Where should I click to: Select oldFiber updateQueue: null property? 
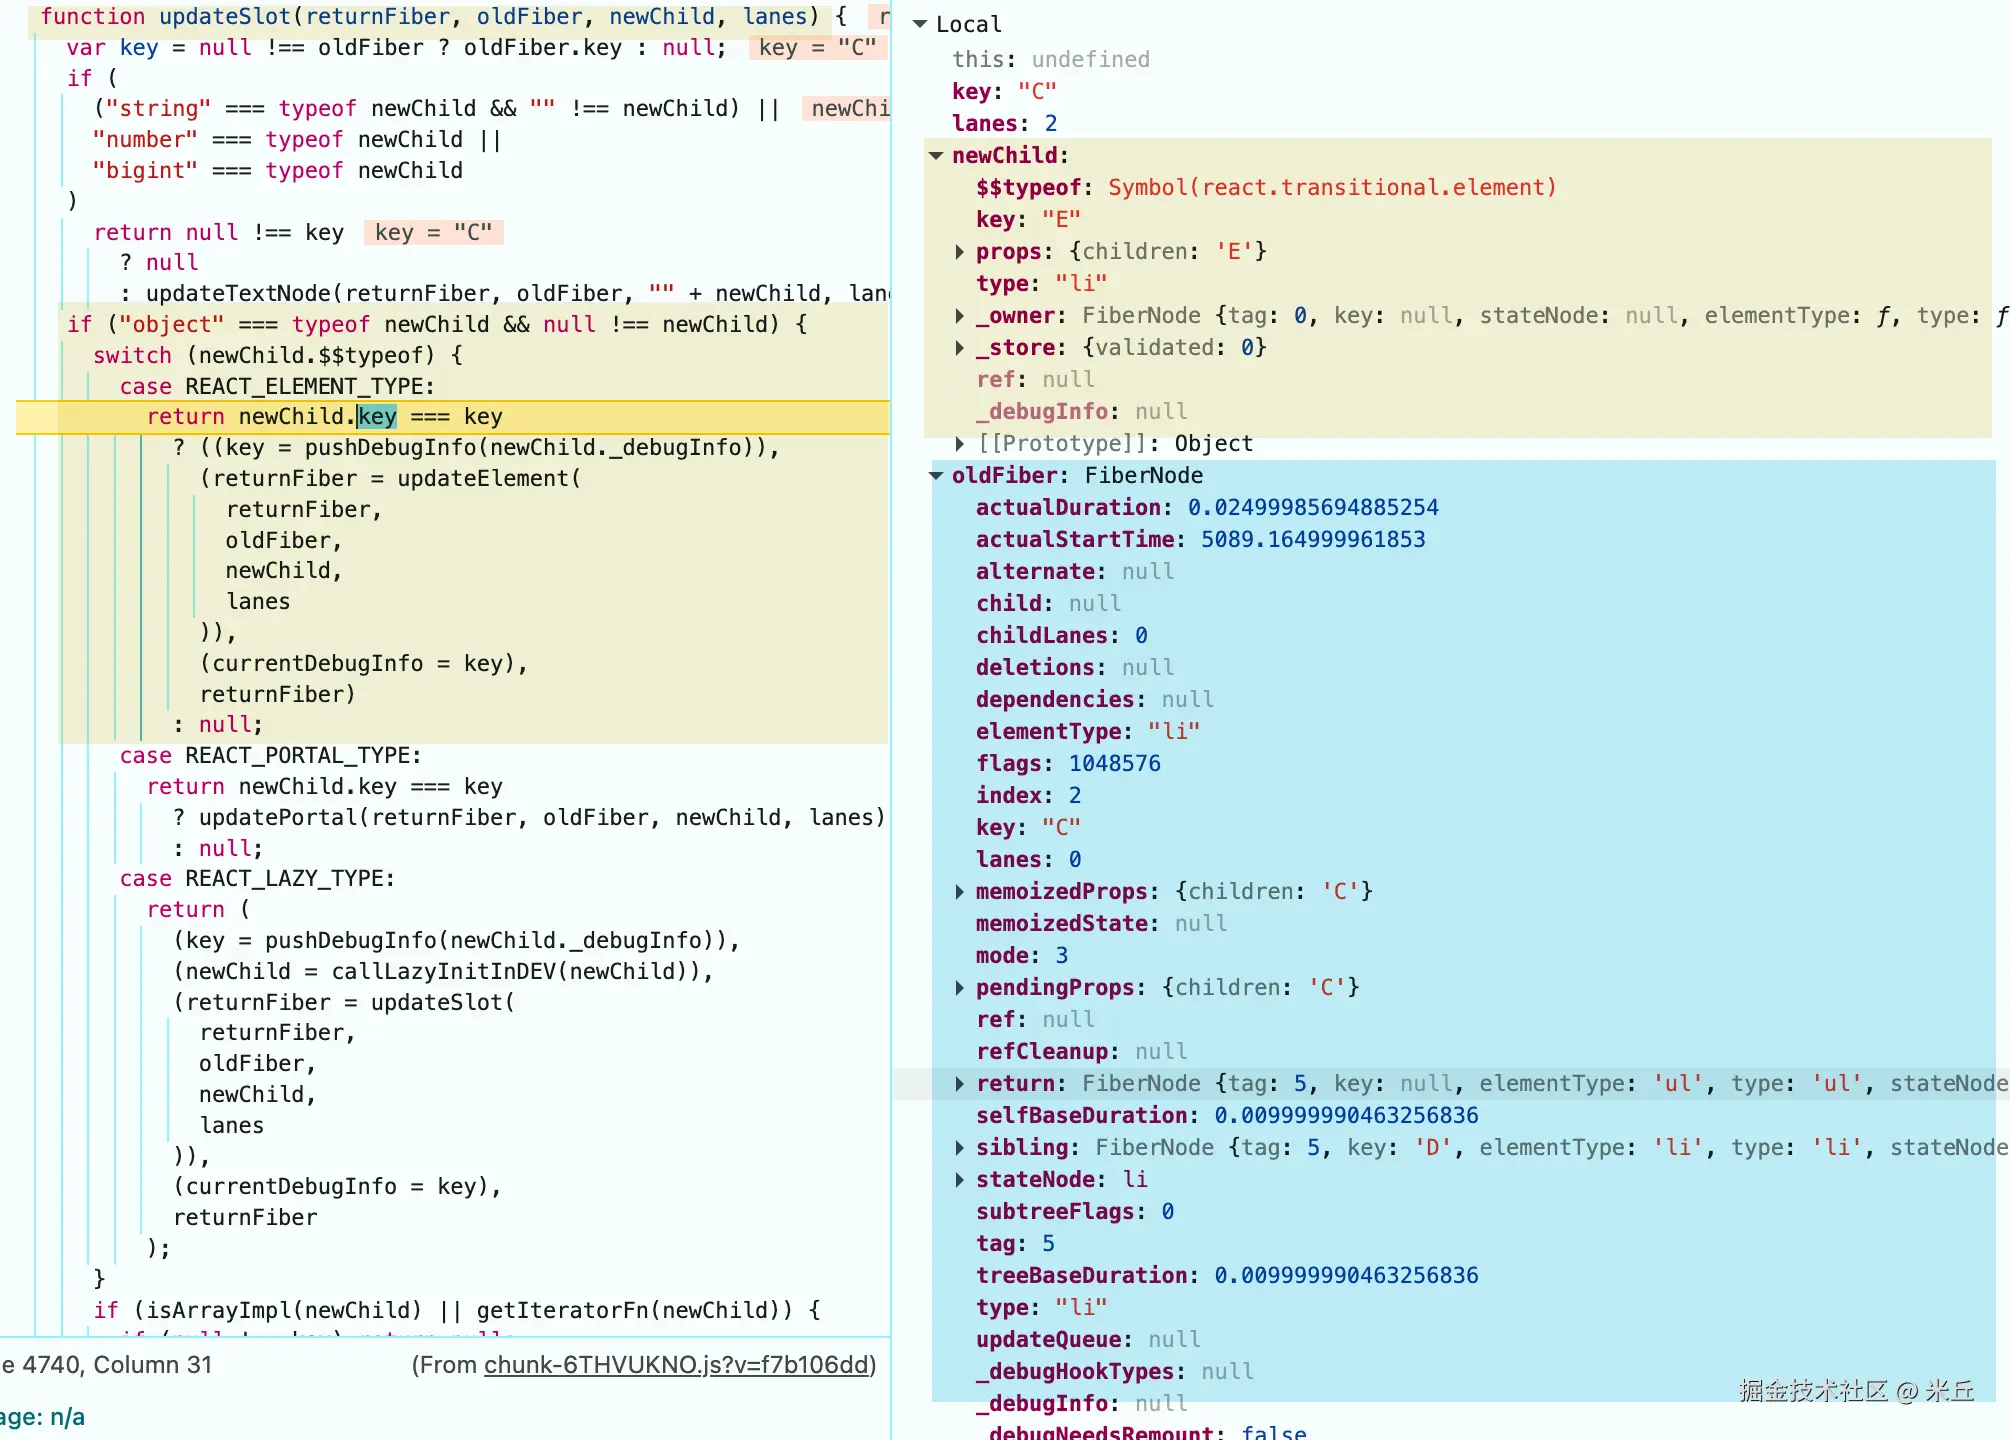click(1088, 1340)
